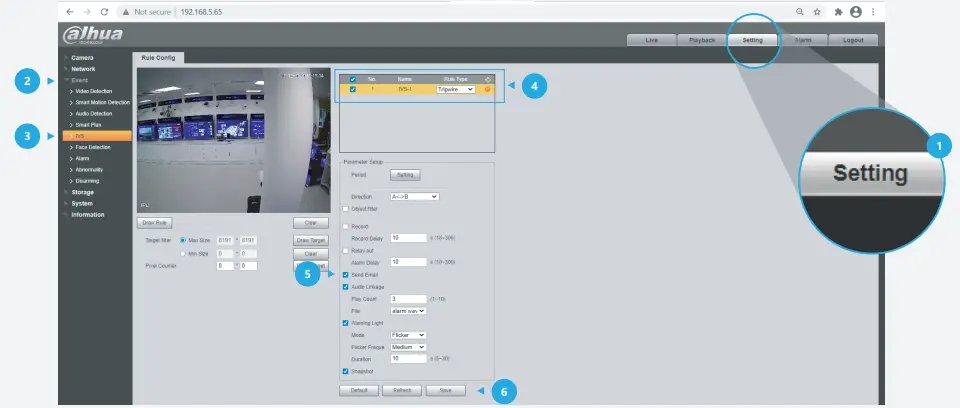This screenshot has width=960, height=408.
Task: Toggle the Audio Linkage checkbox
Action: (345, 287)
